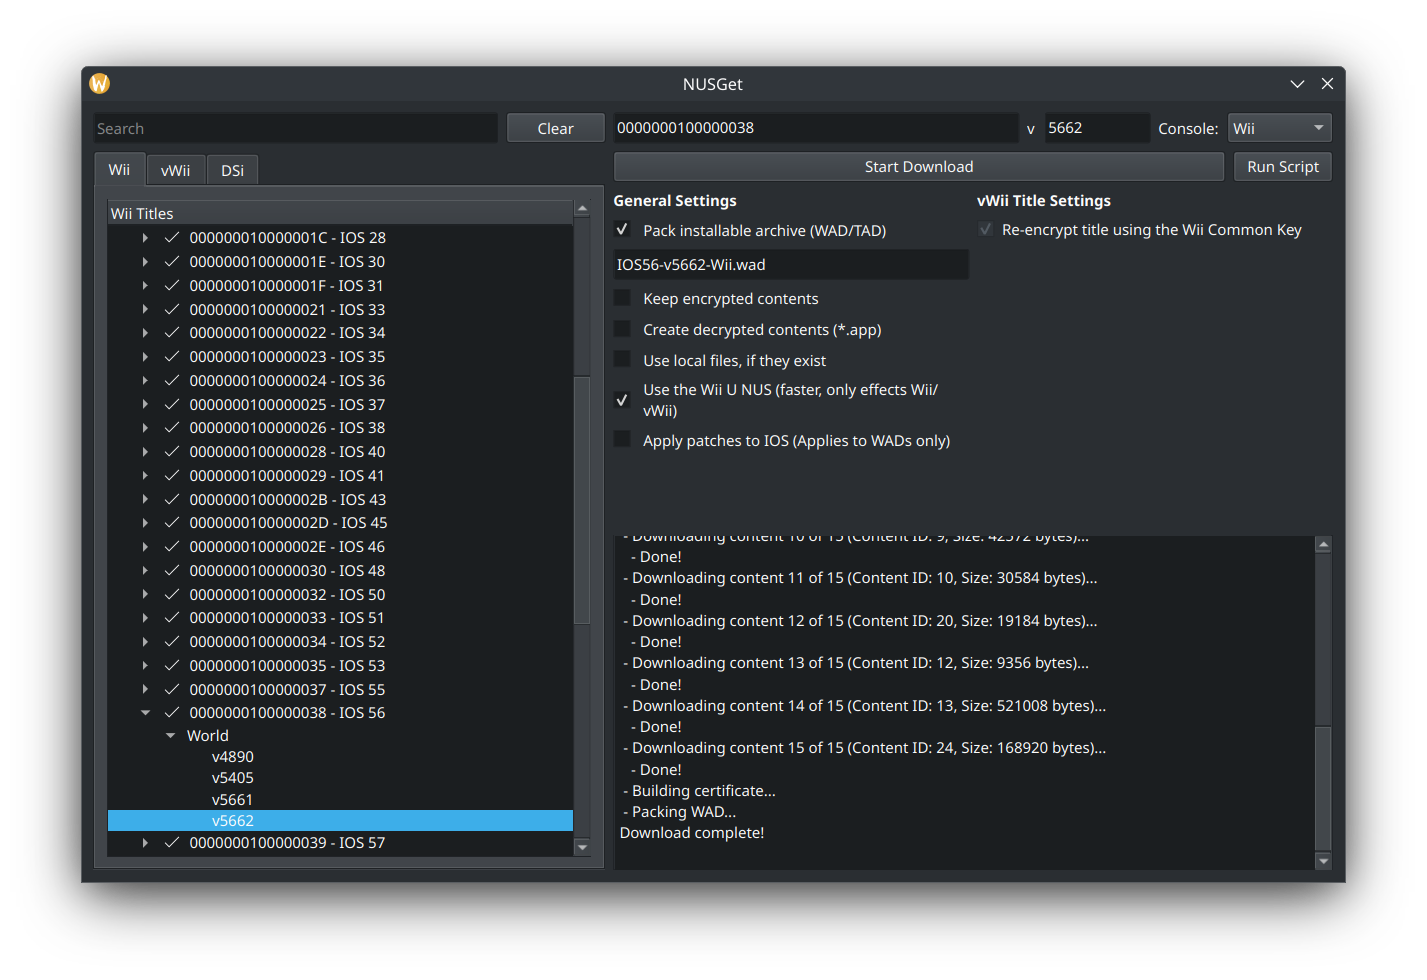This screenshot has height=980, width=1427.
Task: Switch to the vWii tab
Action: pyautogui.click(x=176, y=170)
